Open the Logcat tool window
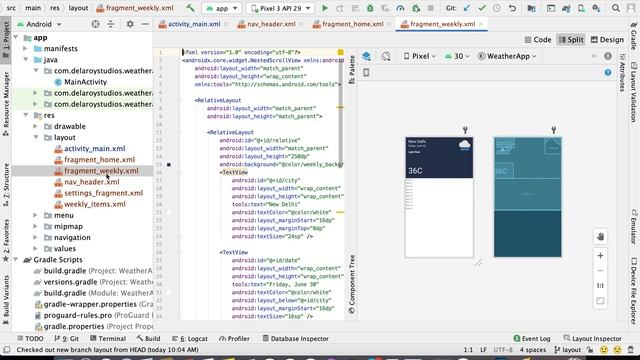This screenshot has height=360, width=640. [x=190, y=338]
